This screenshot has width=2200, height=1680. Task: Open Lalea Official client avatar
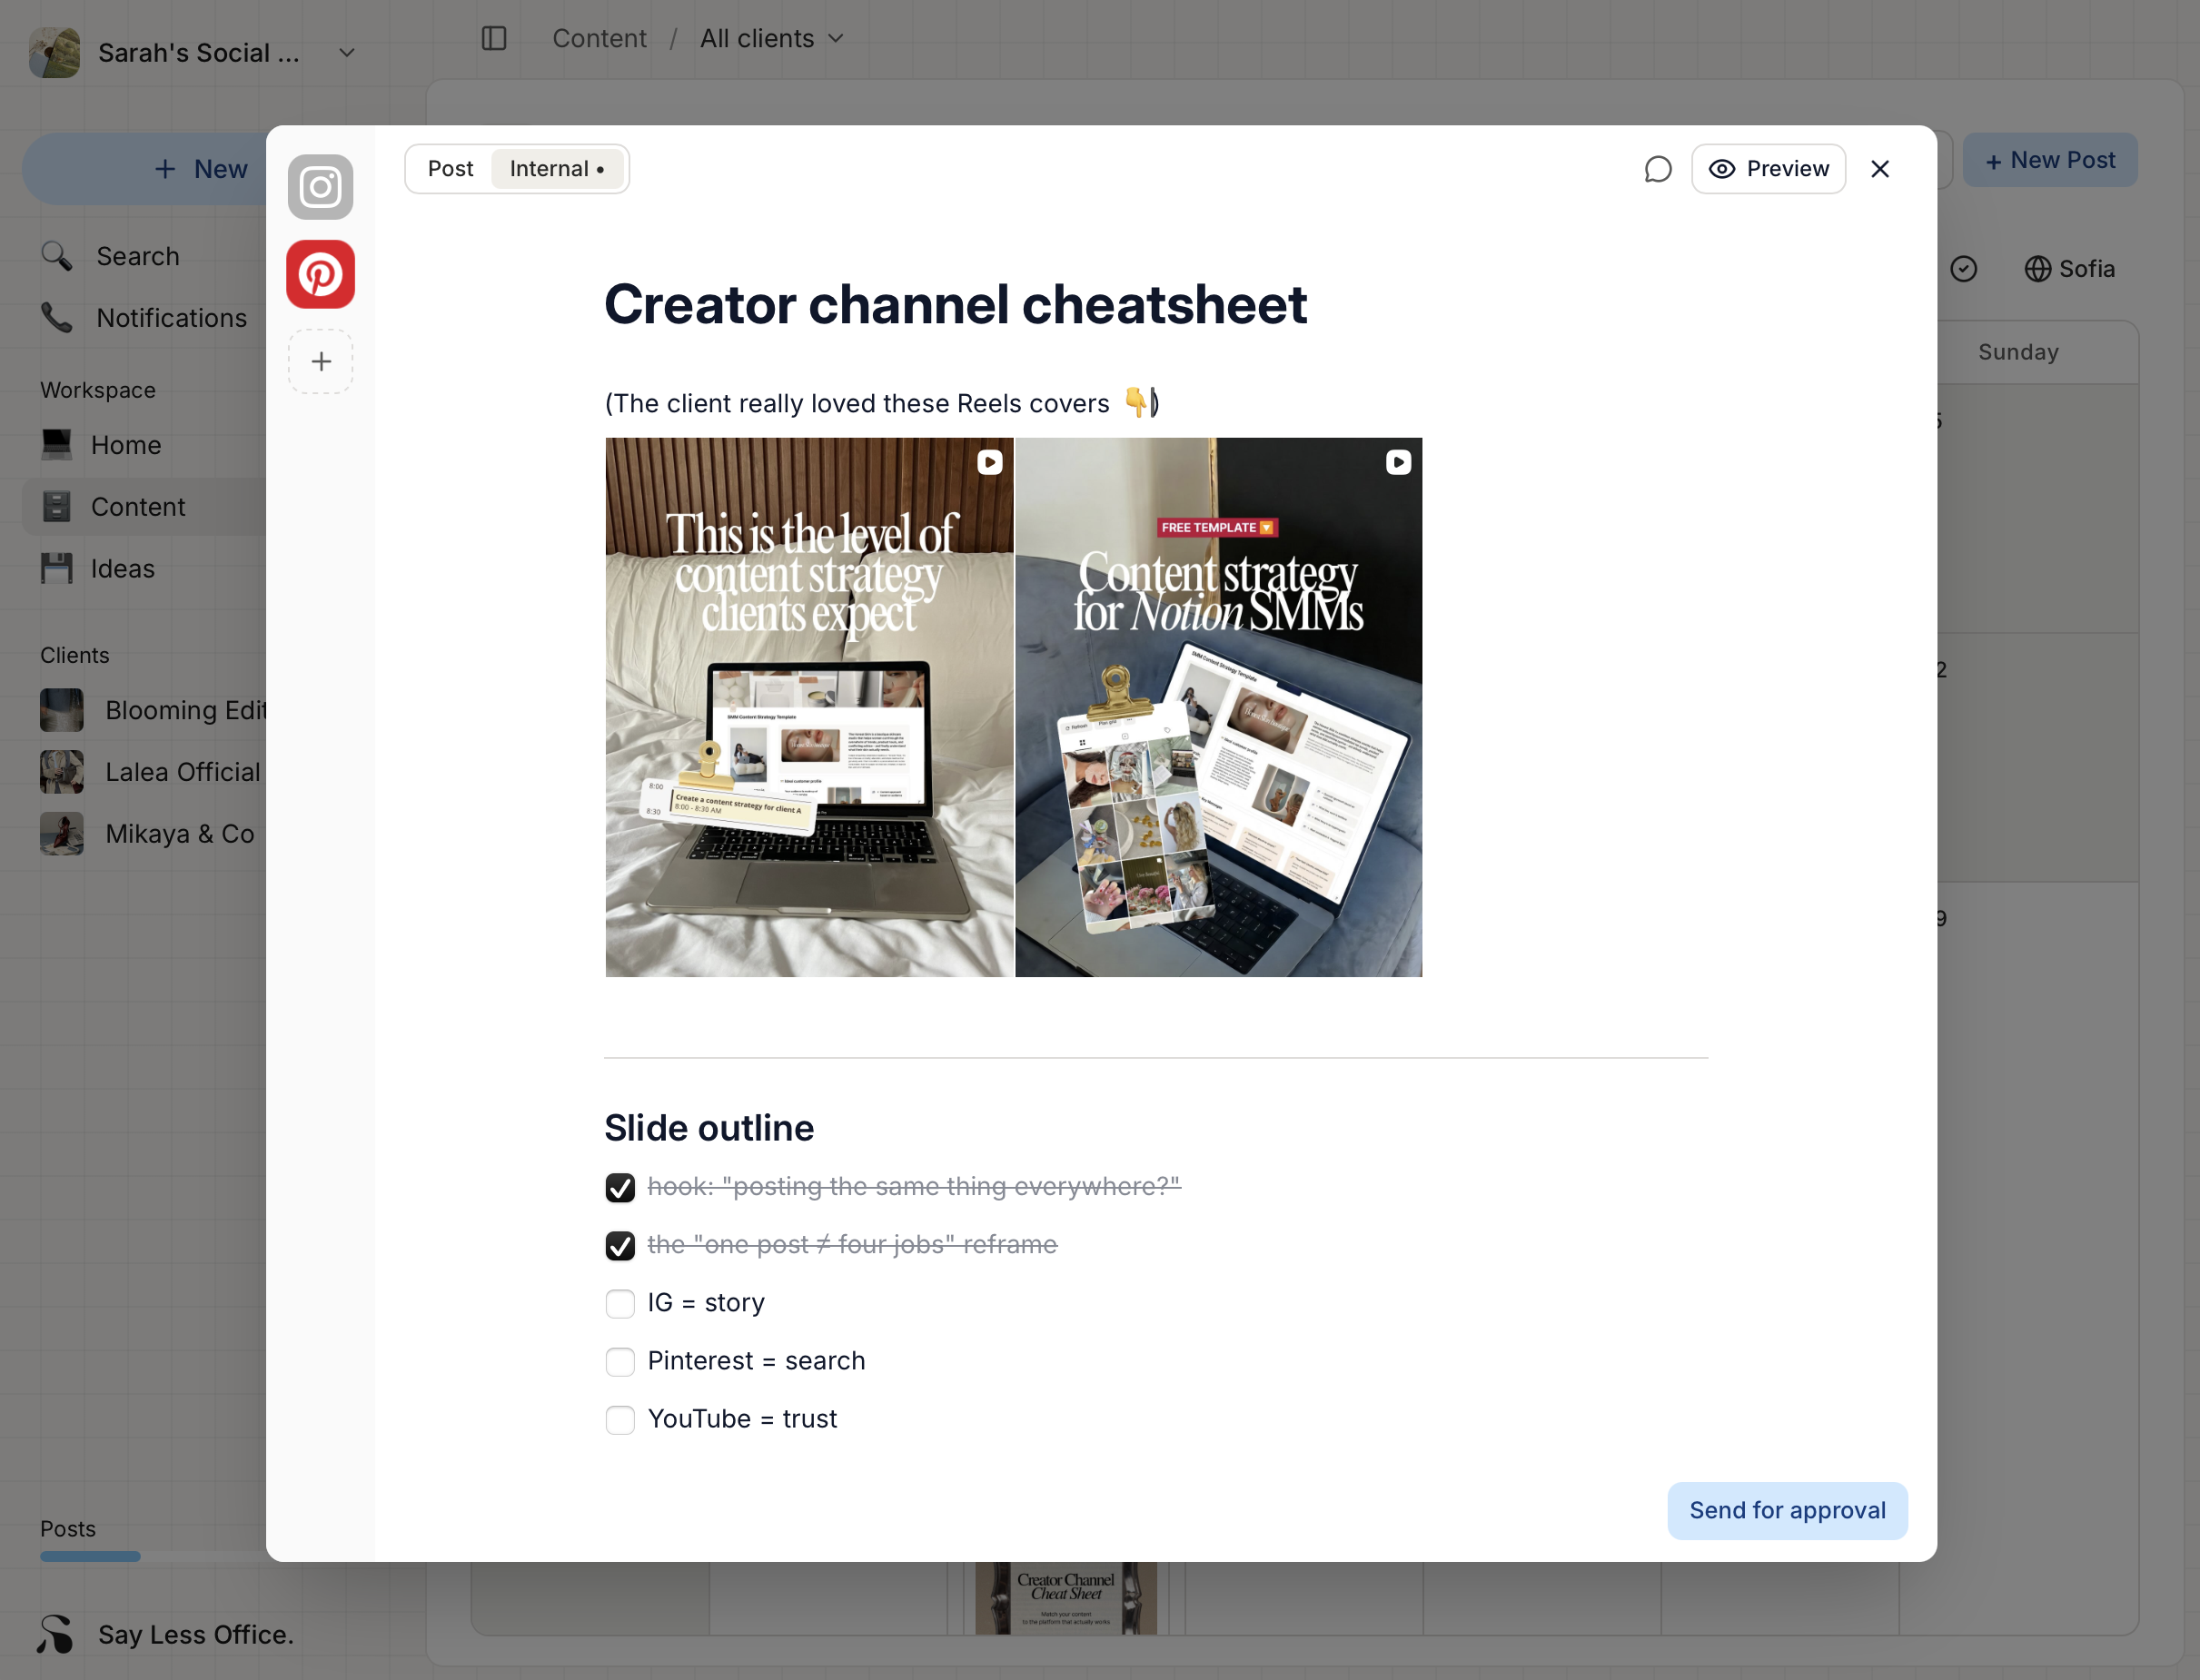coord(62,772)
